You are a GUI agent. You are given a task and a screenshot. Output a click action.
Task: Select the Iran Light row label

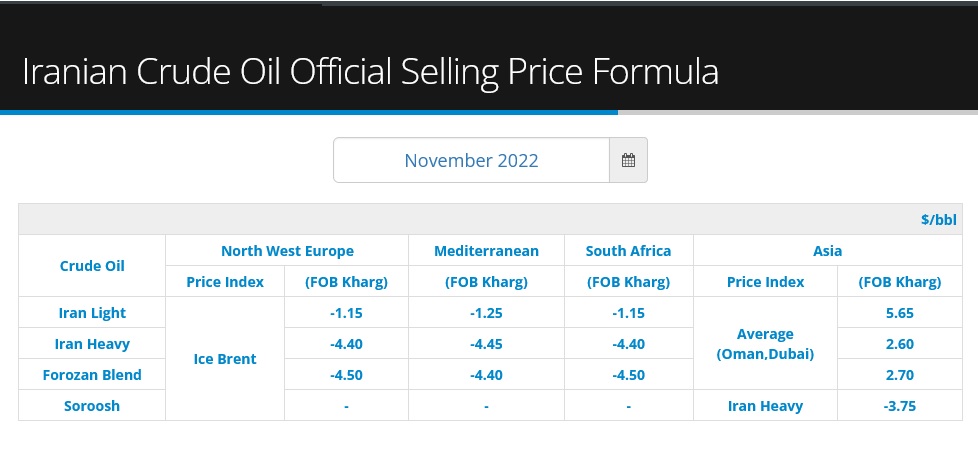92,313
